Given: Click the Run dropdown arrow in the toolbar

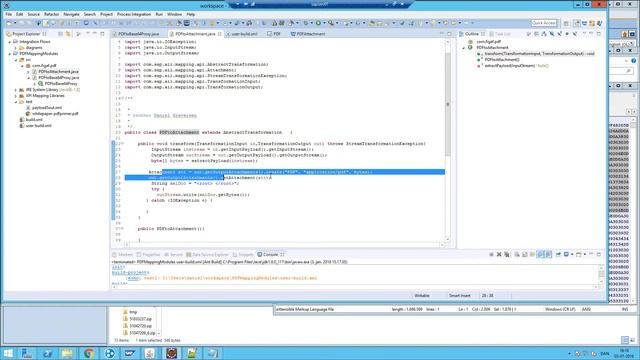Looking at the screenshot, I should pos(324,23).
